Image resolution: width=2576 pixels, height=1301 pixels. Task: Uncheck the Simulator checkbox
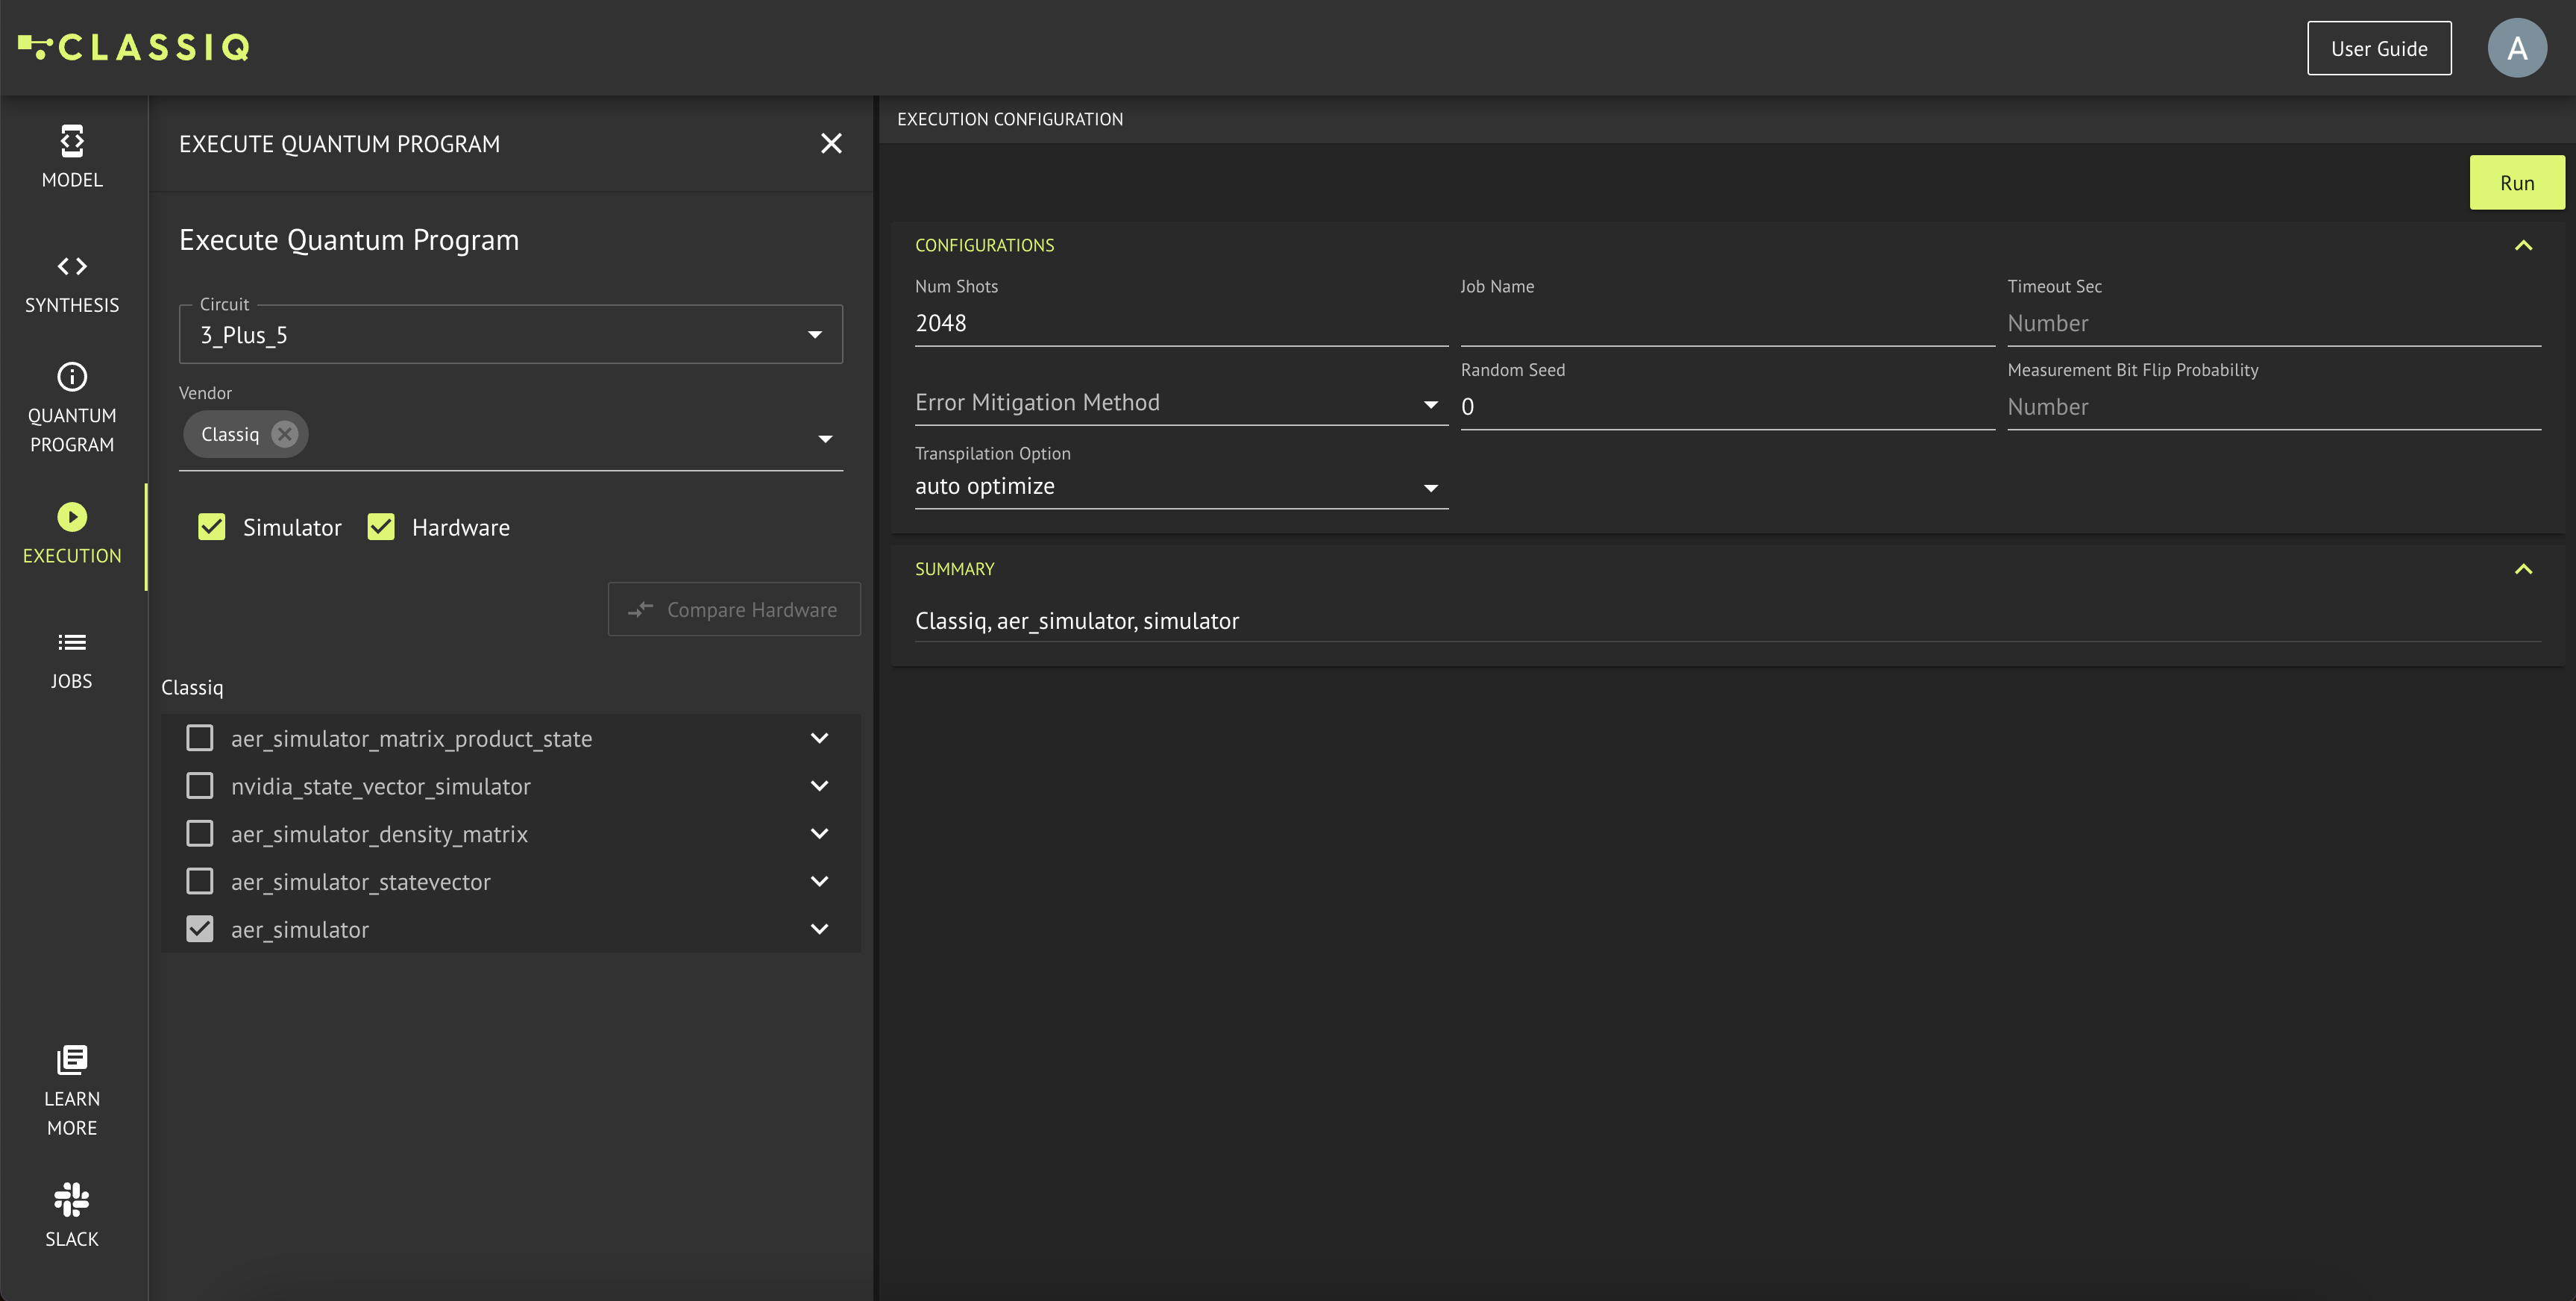[x=212, y=527]
